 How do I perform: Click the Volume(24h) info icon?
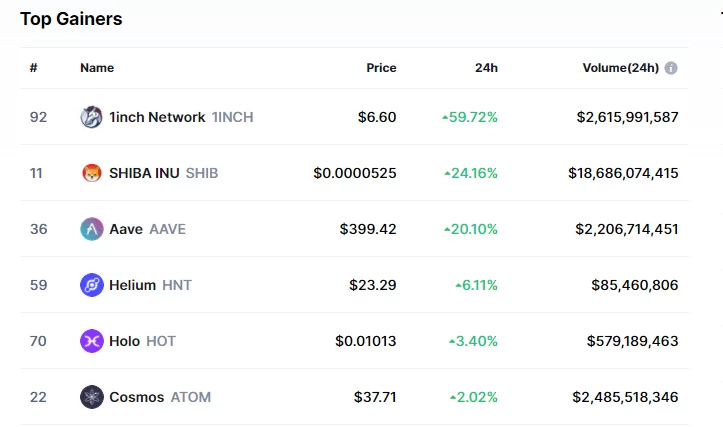[671, 68]
